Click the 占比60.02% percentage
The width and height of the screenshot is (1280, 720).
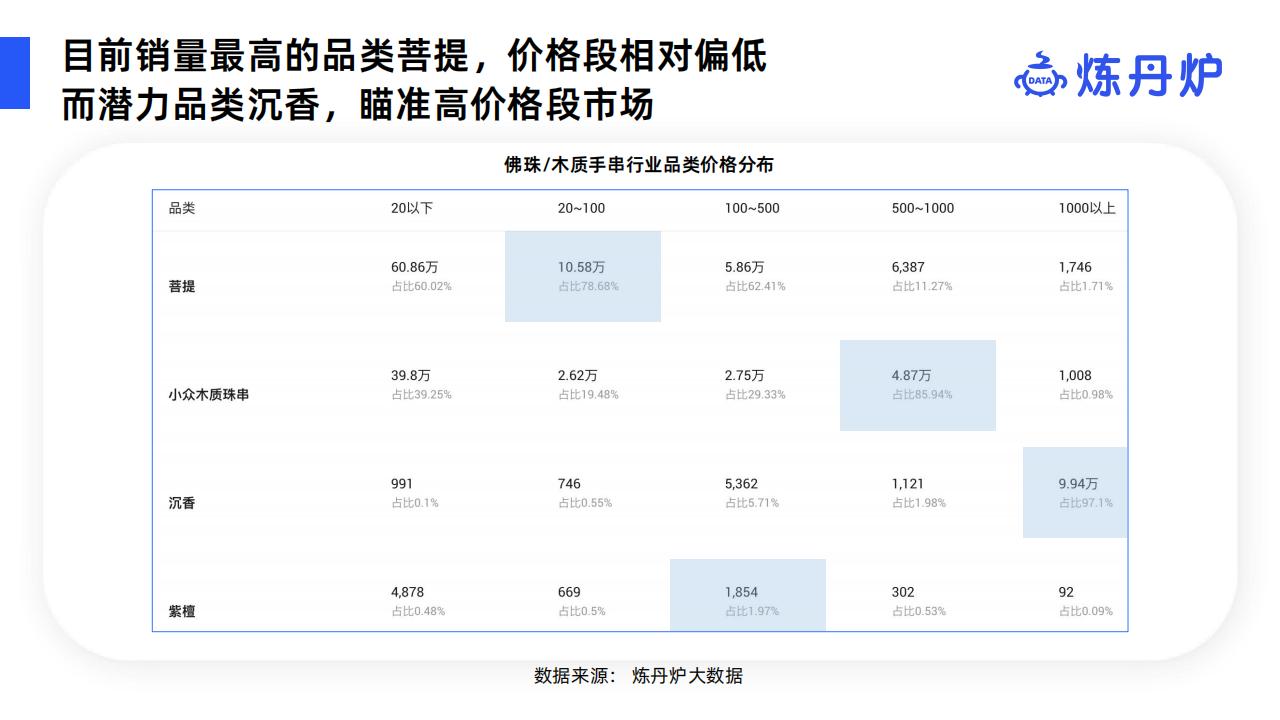click(x=421, y=286)
